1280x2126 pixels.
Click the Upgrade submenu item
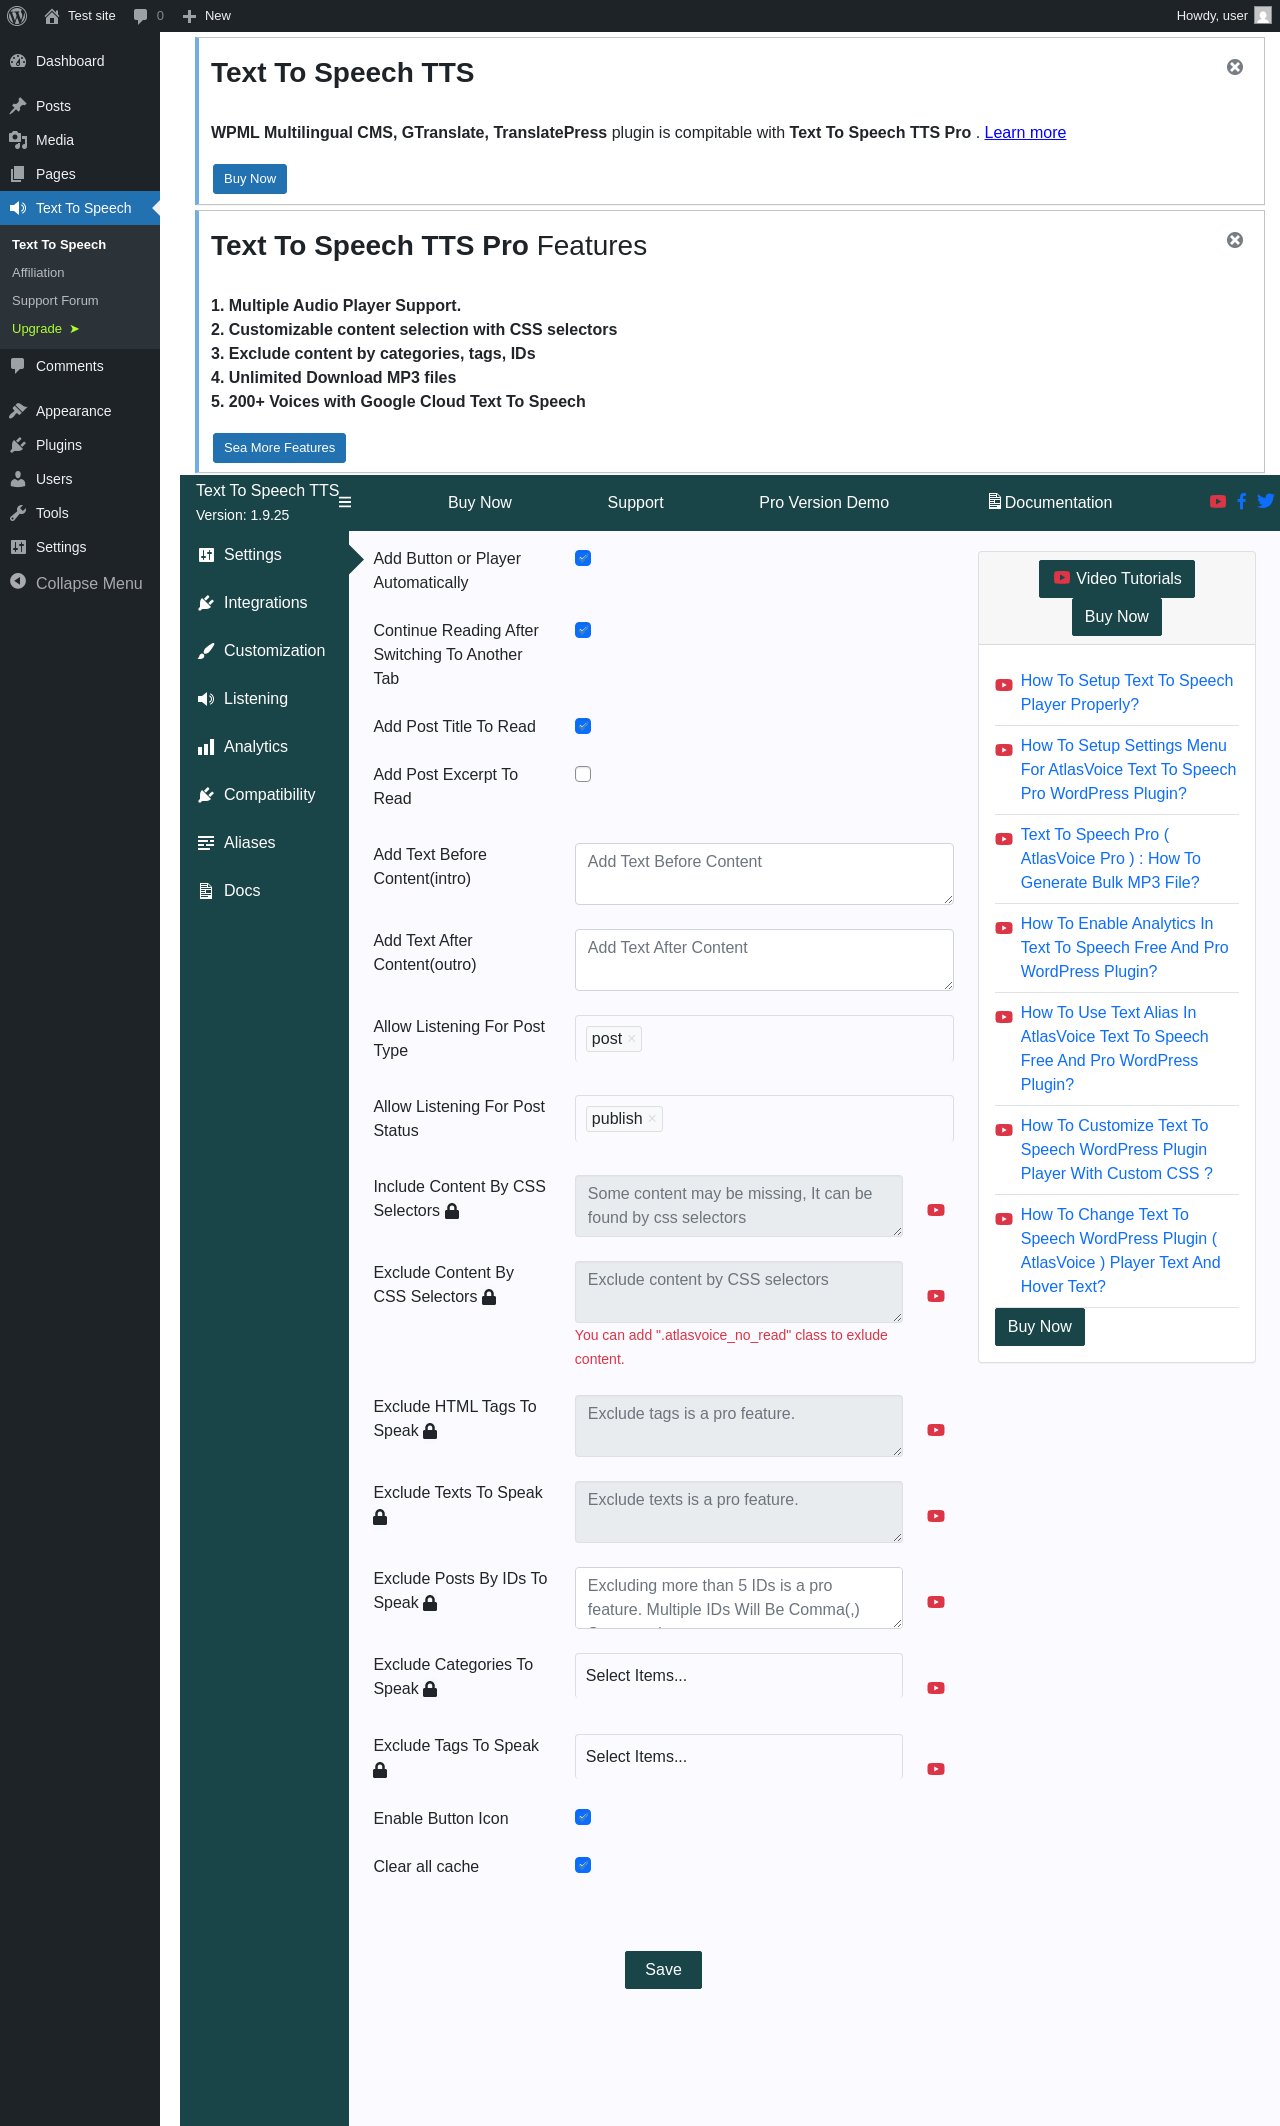[x=80, y=329]
